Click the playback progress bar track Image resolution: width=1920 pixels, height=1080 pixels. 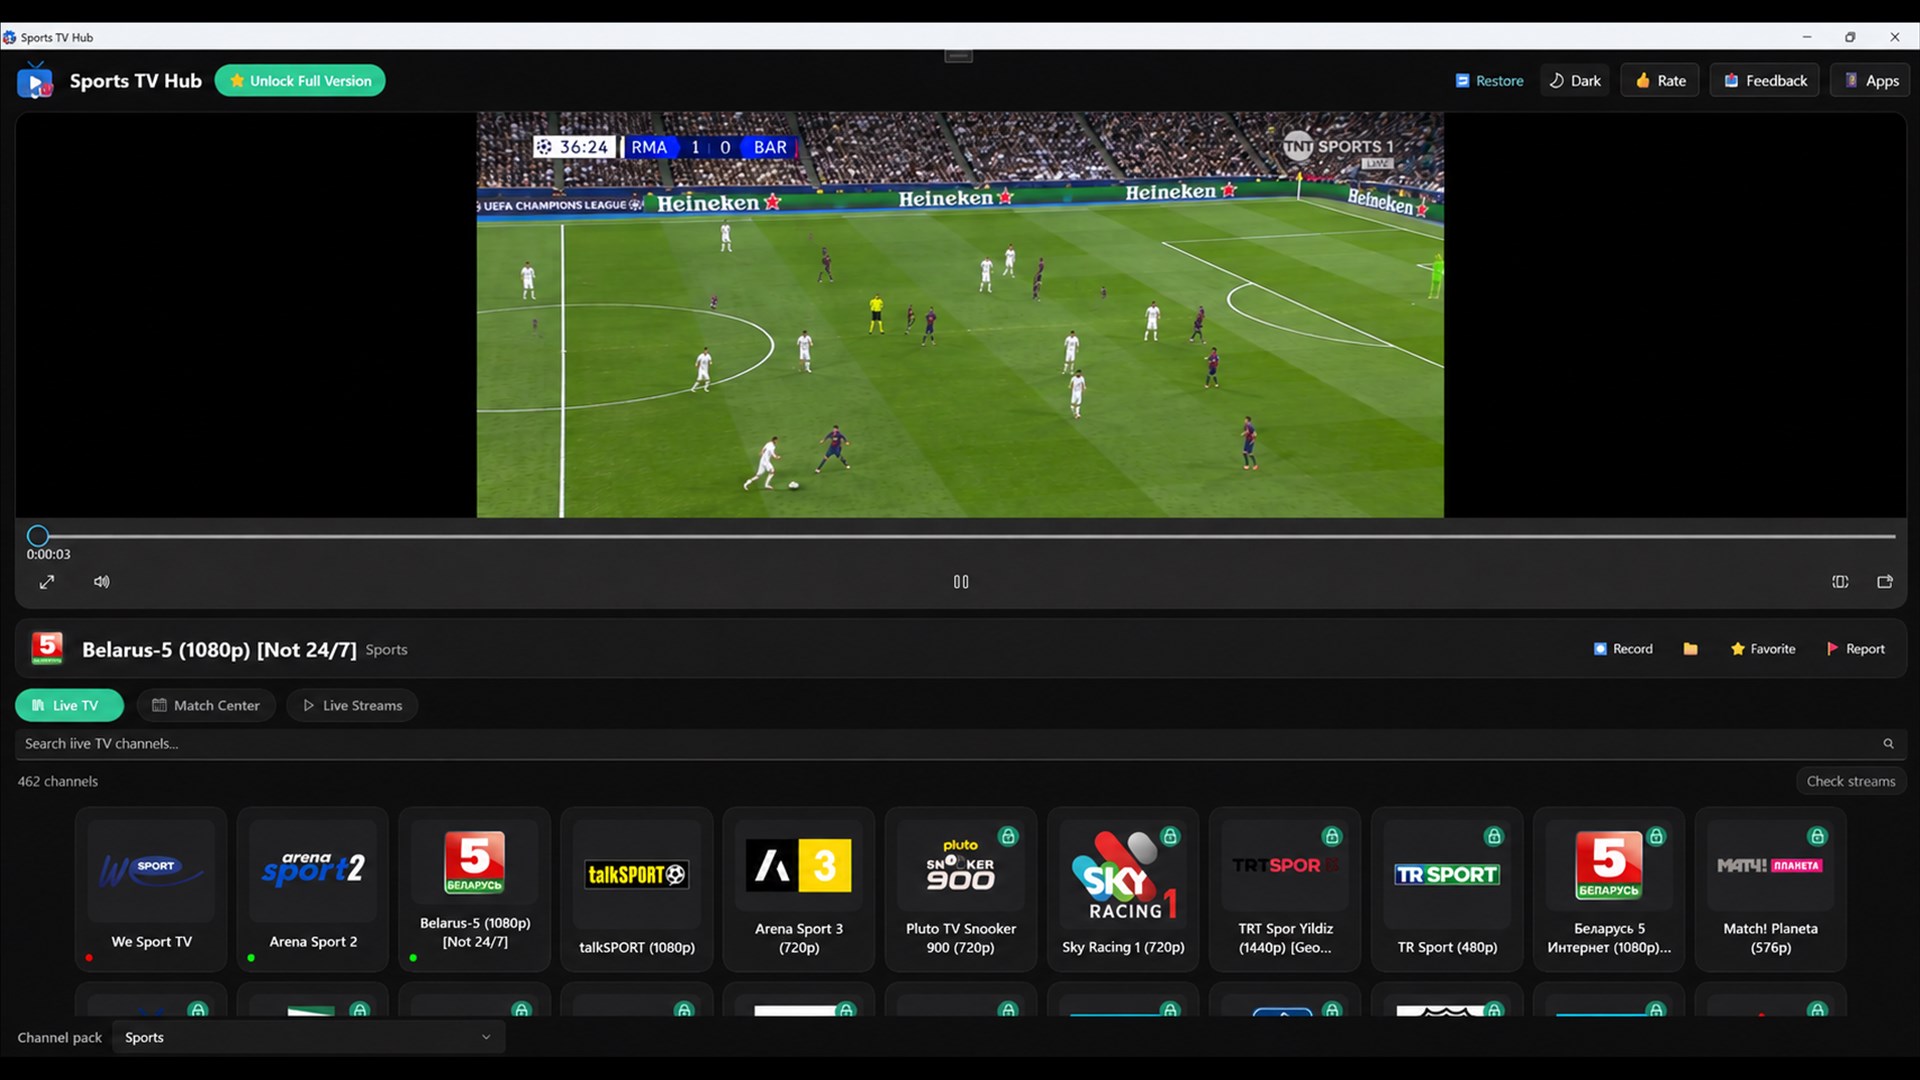(960, 536)
